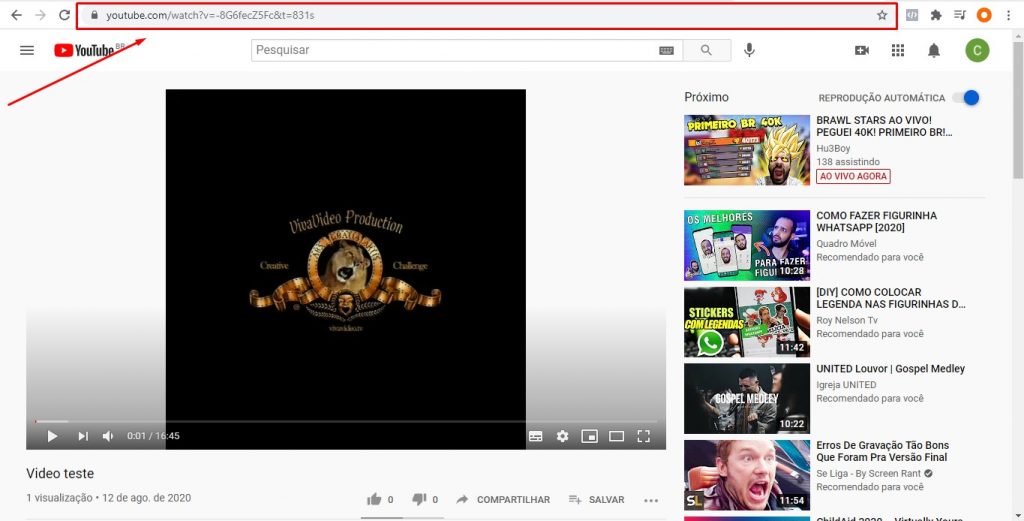Click the Pesquisar search field
Viewport: 1024px width, 521px height.
tap(450, 50)
